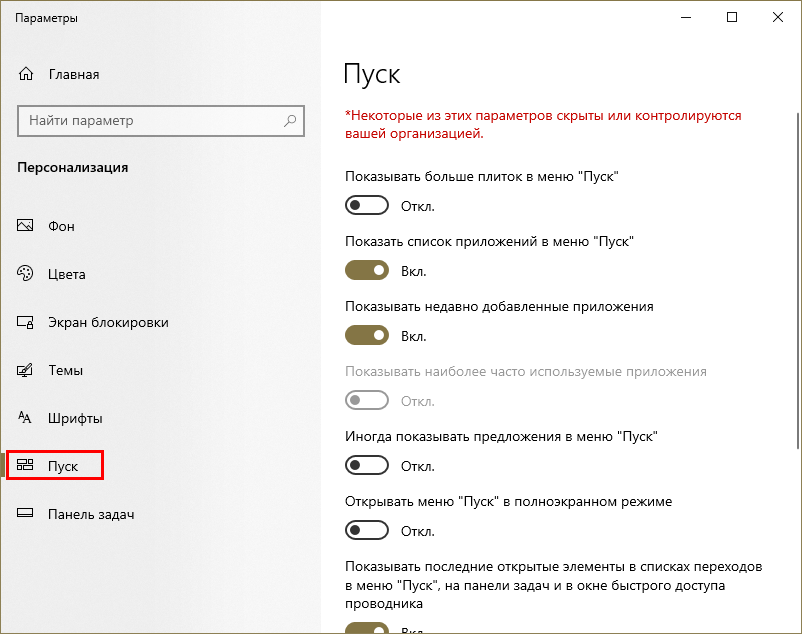Open the Фон background picture icon
Screen dimensions: 802x634
coord(27,226)
